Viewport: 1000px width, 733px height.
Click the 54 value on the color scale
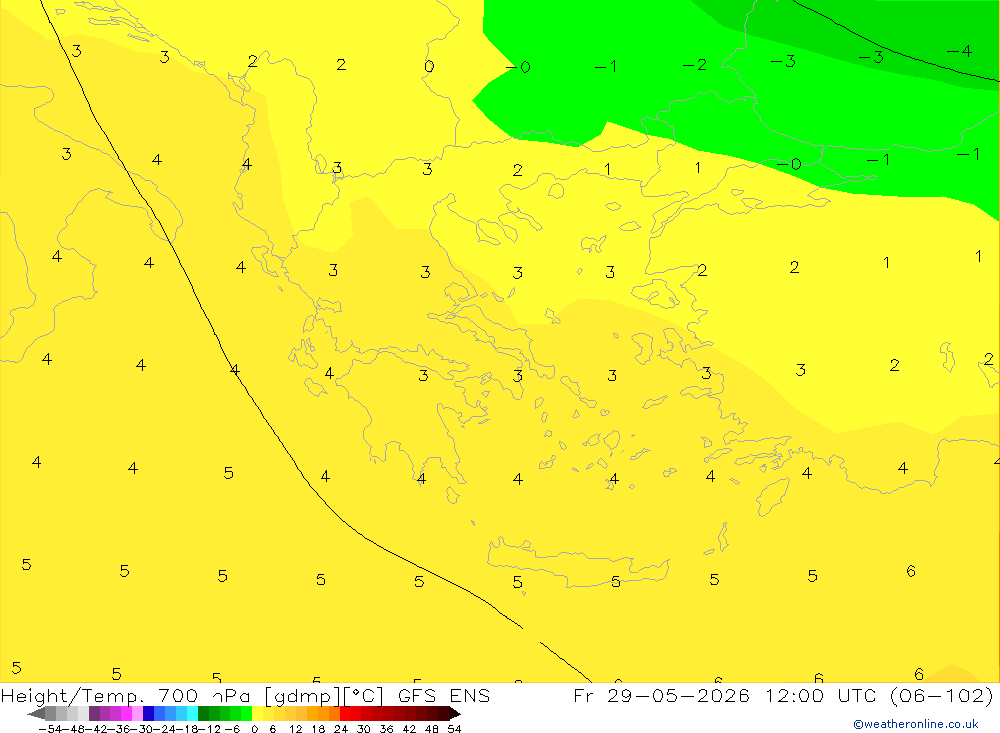[454, 729]
